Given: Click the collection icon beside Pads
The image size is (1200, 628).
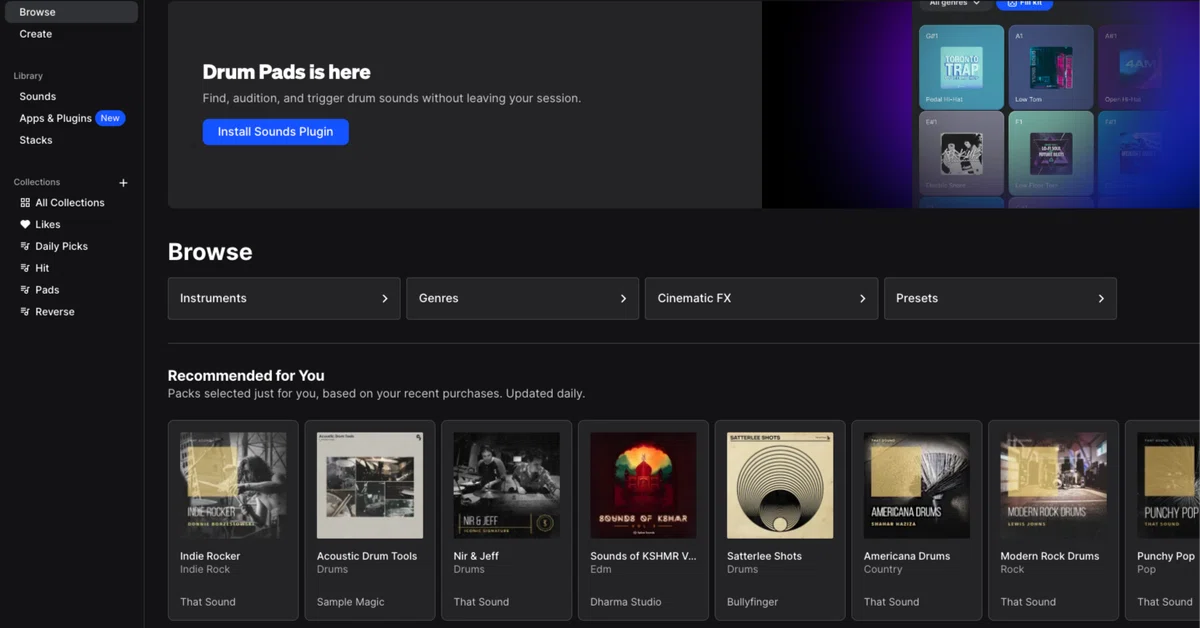Looking at the screenshot, I should point(25,290).
